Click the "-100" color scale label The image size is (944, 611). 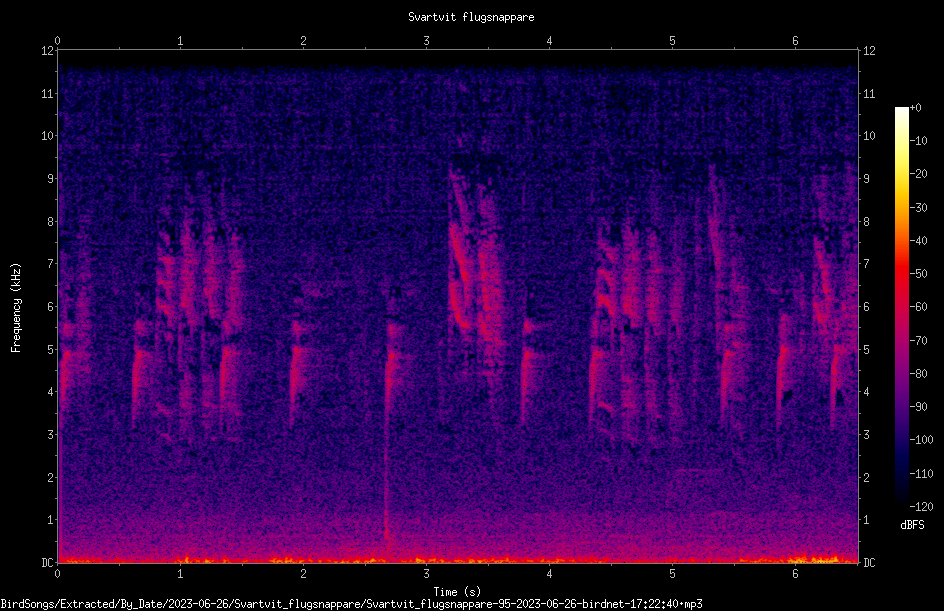921,440
